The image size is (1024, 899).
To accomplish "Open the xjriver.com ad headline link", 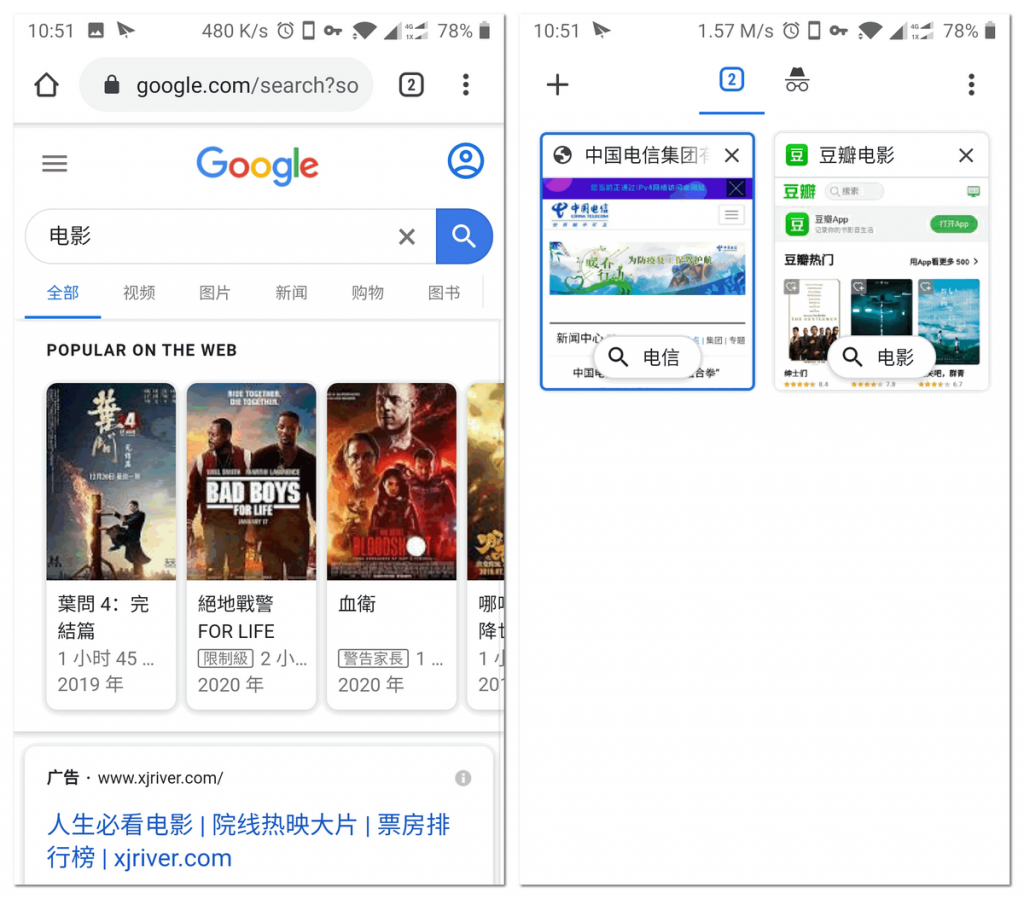I will [248, 841].
